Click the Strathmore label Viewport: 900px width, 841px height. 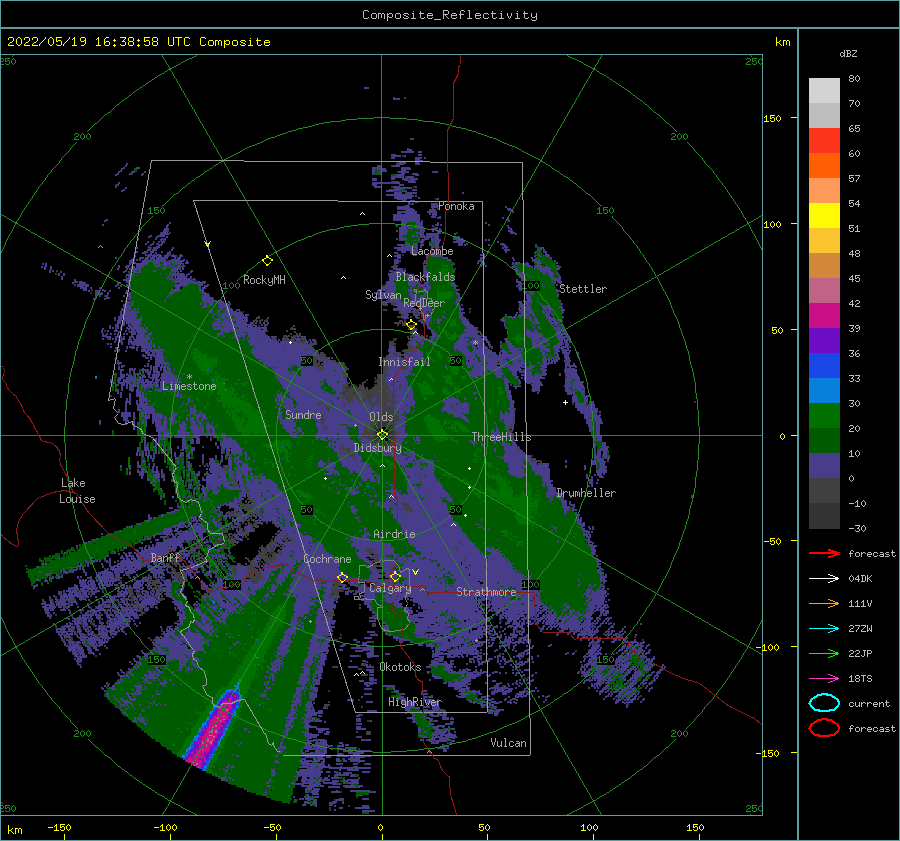(x=486, y=592)
